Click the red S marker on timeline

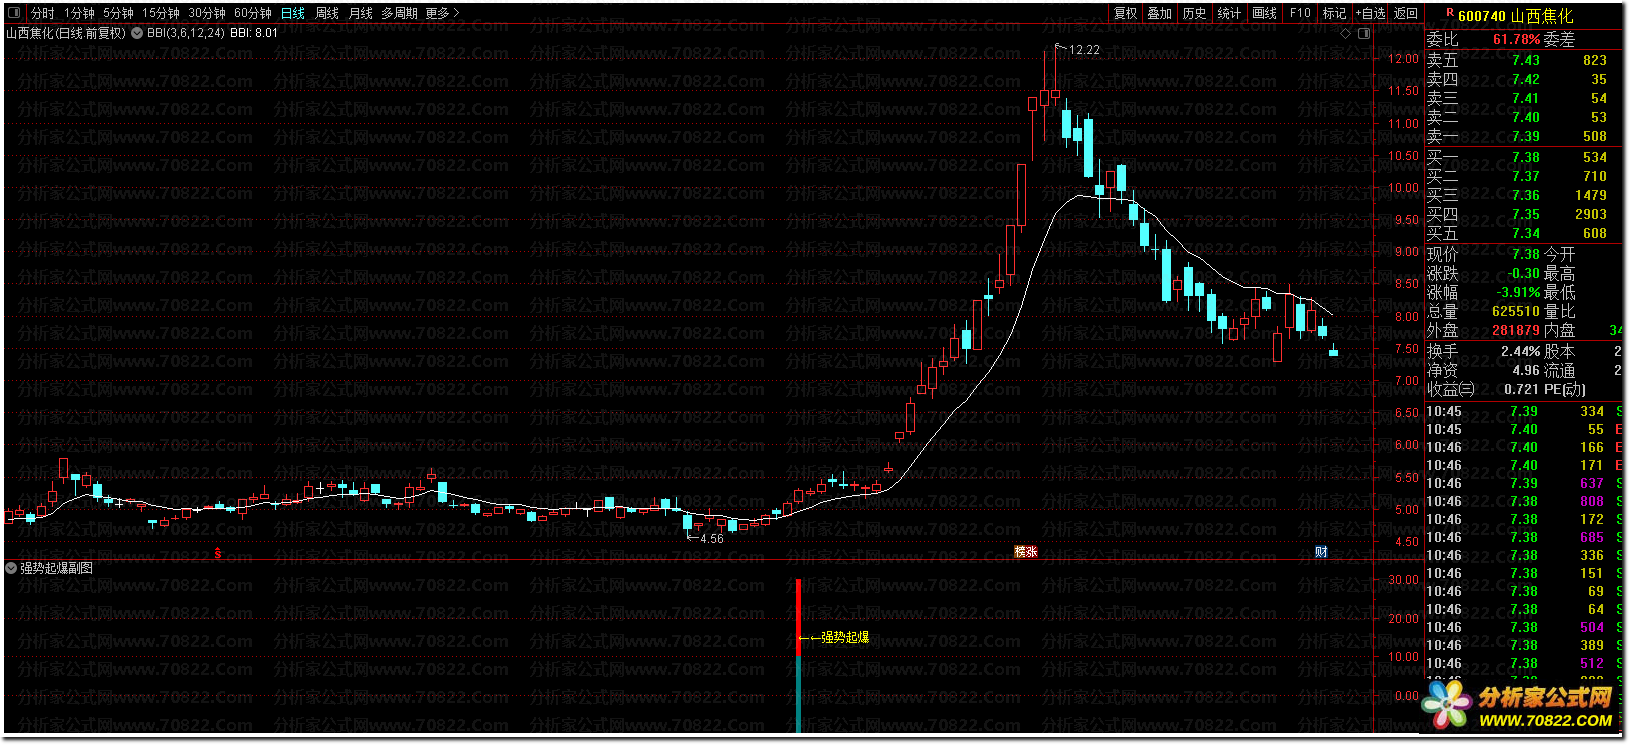point(218,552)
